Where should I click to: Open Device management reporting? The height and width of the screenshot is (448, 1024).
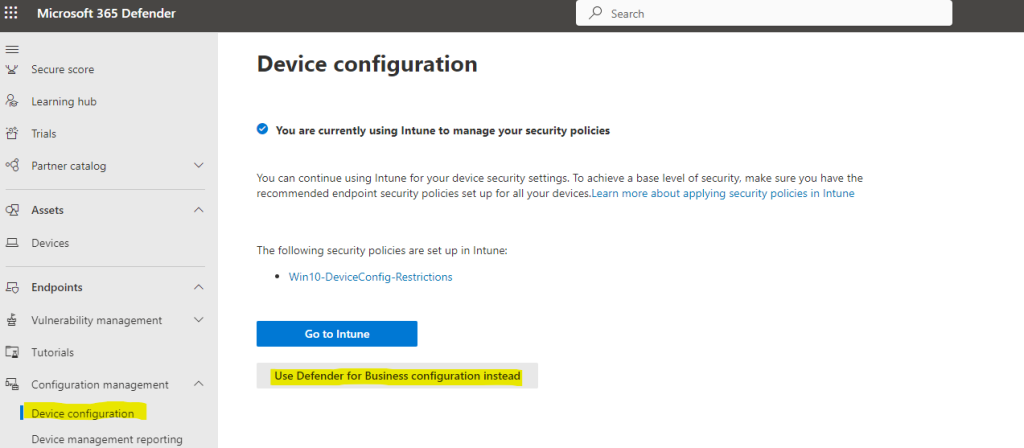pyautogui.click(x=107, y=440)
